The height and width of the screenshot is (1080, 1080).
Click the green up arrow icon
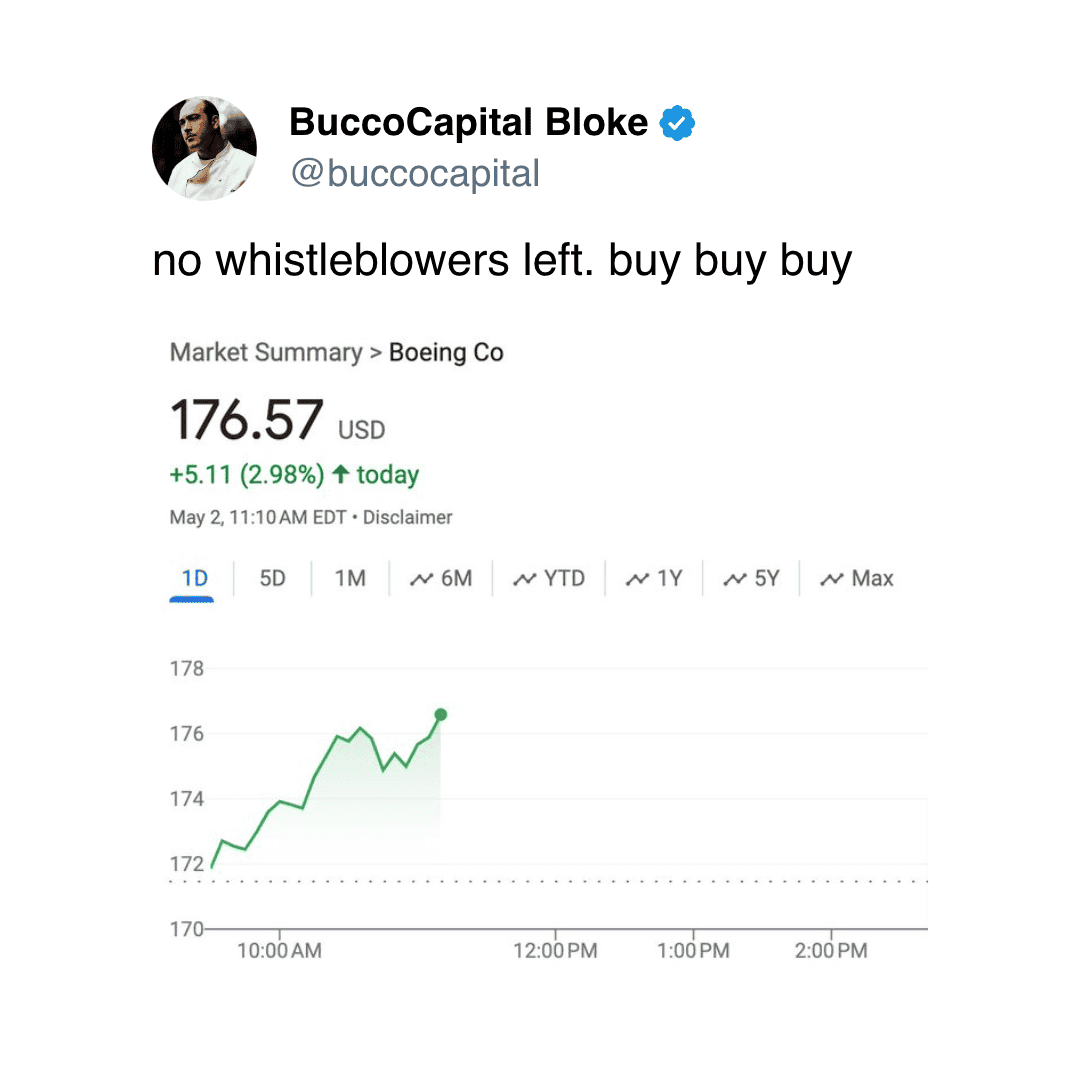tap(340, 474)
